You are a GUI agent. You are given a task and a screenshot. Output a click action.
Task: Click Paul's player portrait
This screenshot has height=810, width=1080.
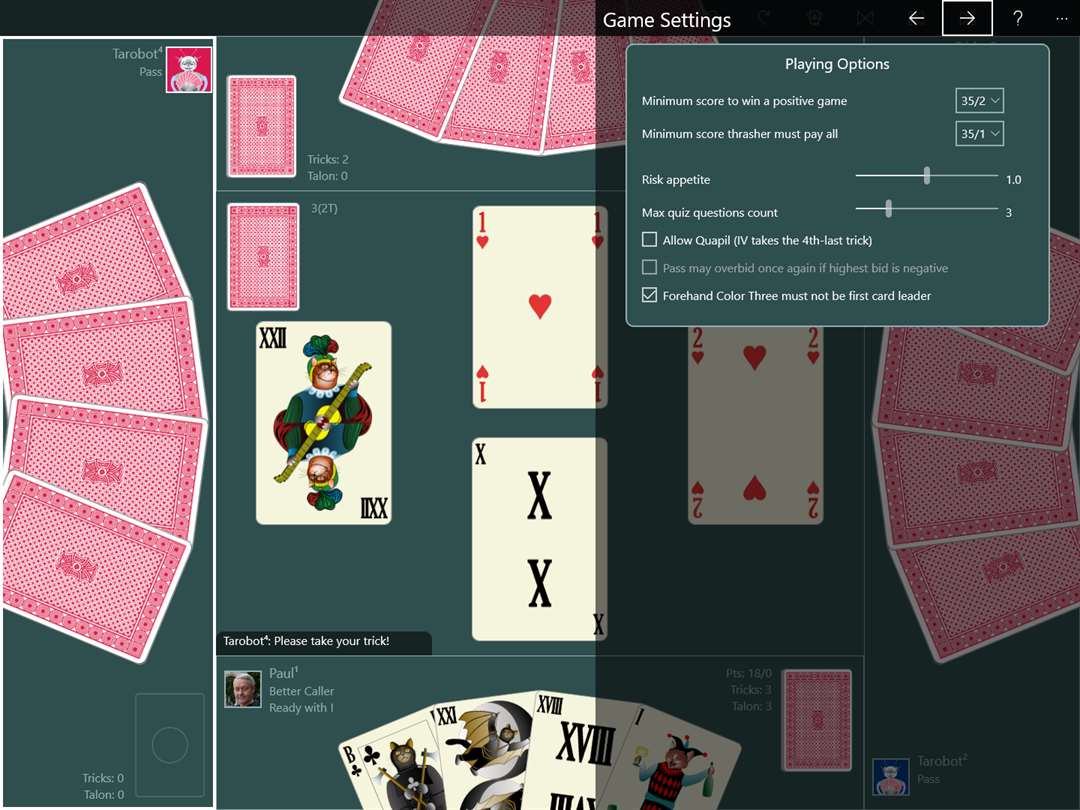pos(243,689)
